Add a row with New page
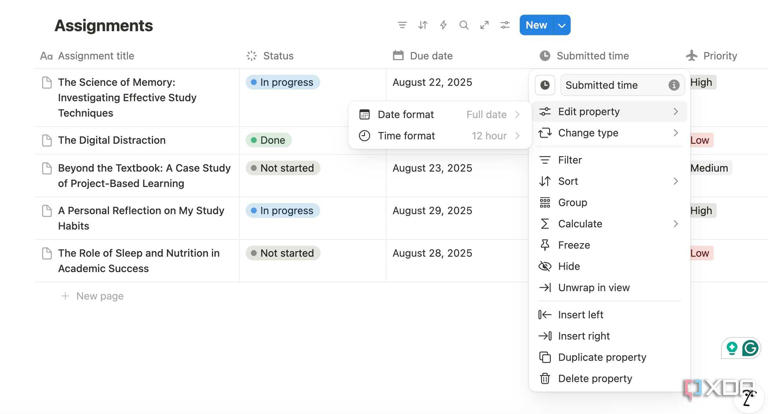 click(x=92, y=296)
